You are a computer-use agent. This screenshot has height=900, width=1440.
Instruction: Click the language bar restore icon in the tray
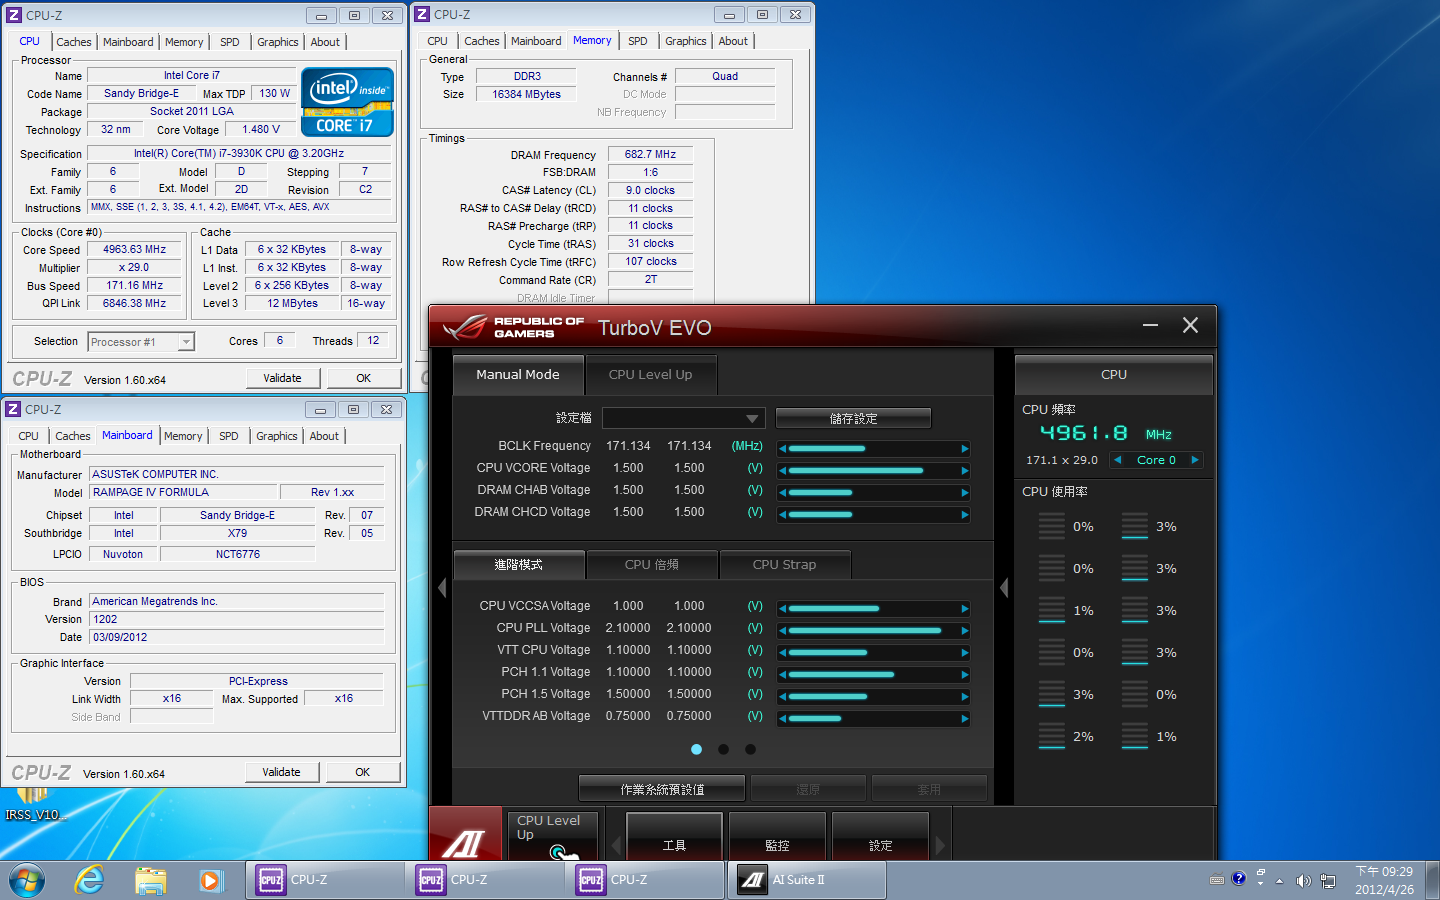coord(1260,873)
